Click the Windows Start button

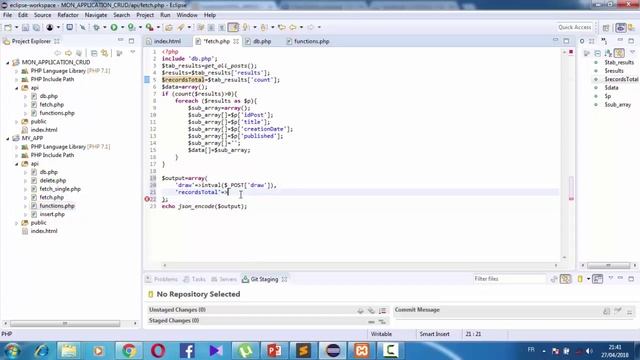click(x=12, y=351)
